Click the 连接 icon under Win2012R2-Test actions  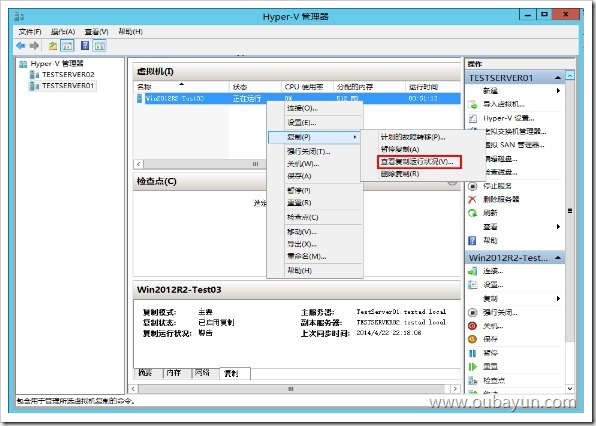coord(472,271)
